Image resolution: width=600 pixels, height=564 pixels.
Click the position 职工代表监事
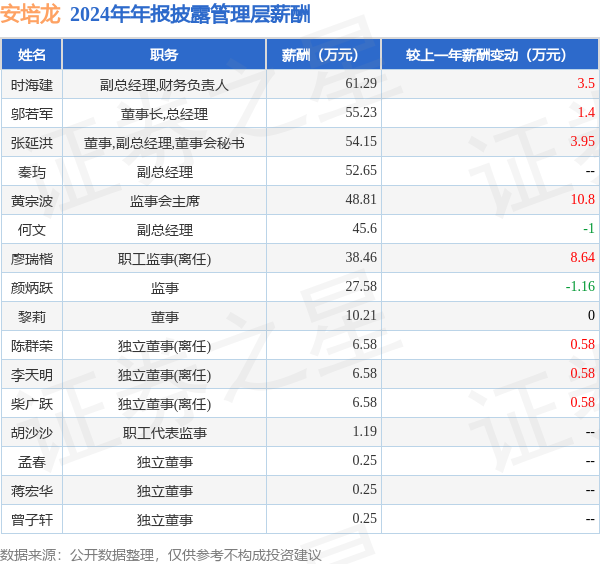[x=164, y=433]
